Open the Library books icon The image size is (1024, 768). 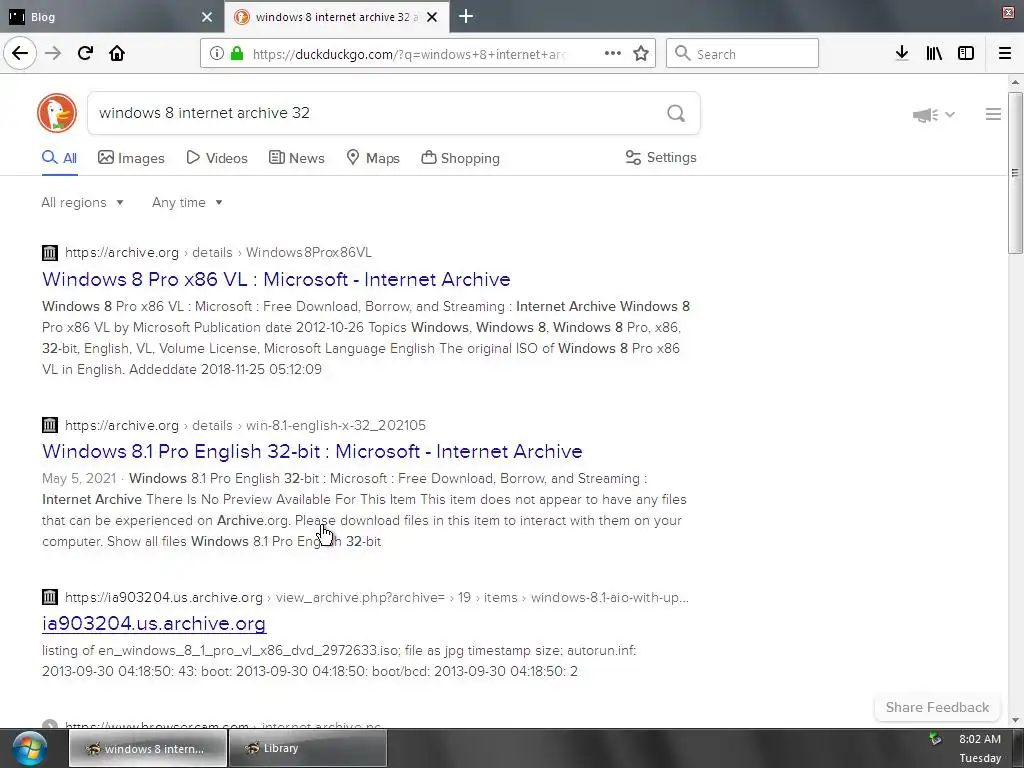pos(934,54)
